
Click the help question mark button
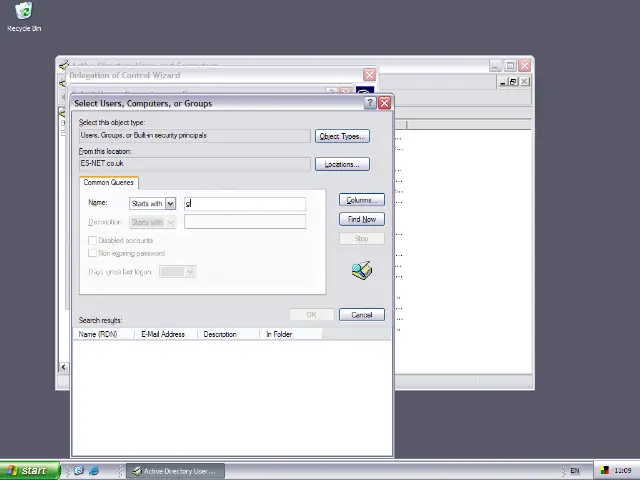[370, 103]
